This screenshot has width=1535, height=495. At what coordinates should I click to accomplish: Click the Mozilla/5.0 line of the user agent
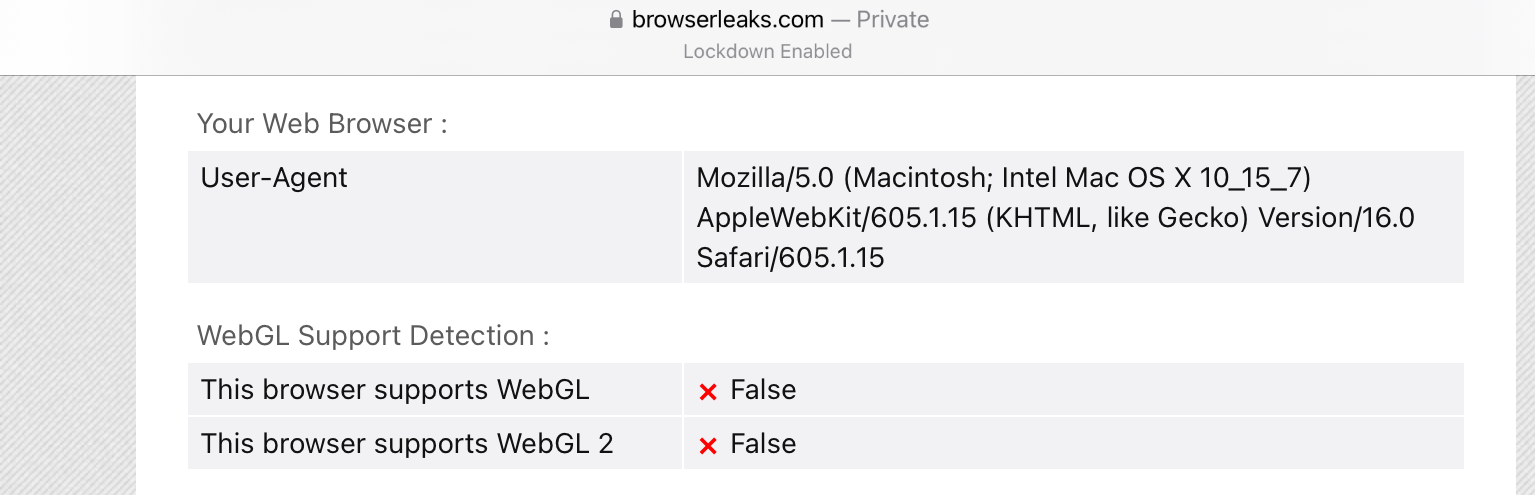point(1003,178)
